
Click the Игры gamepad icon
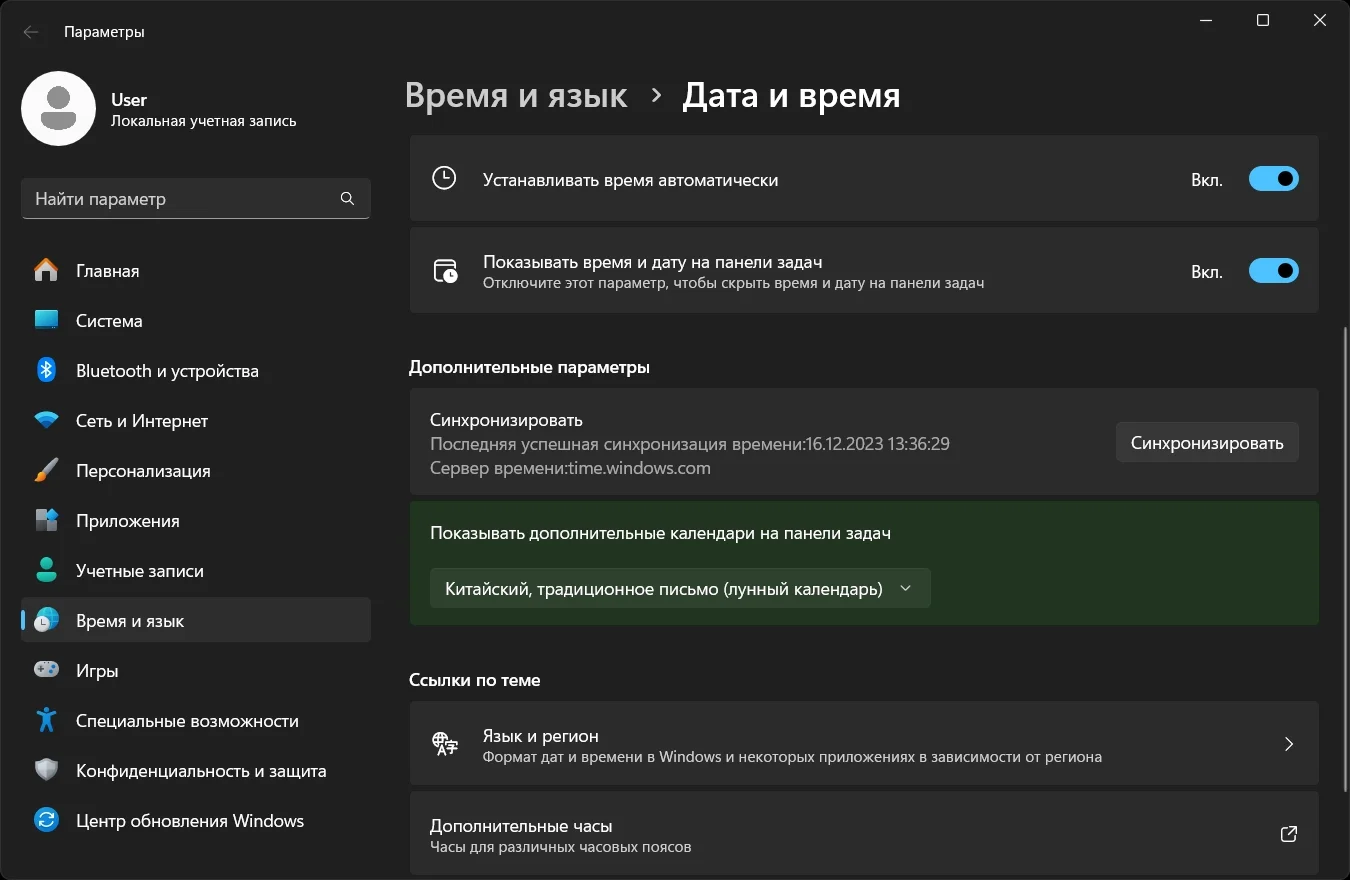pos(46,671)
